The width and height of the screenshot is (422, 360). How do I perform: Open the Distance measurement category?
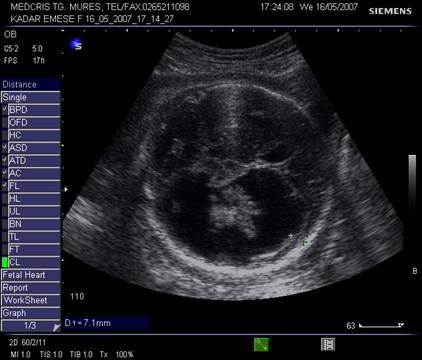point(31,84)
